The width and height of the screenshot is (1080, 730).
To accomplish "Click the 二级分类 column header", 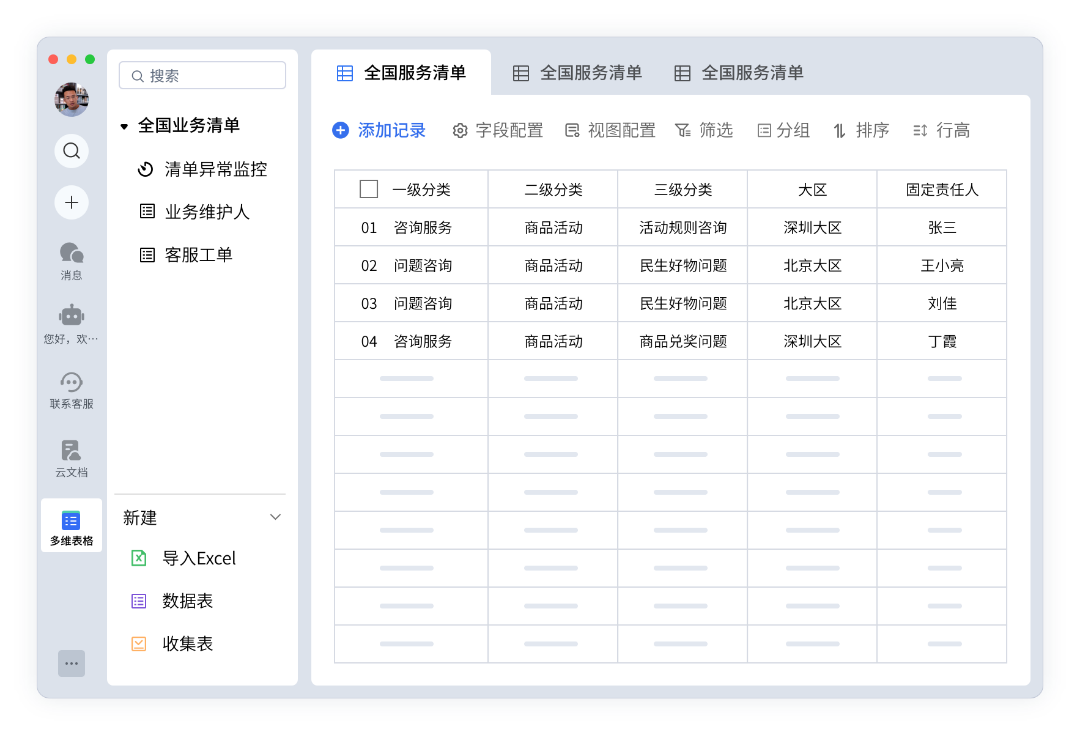I will click(553, 189).
